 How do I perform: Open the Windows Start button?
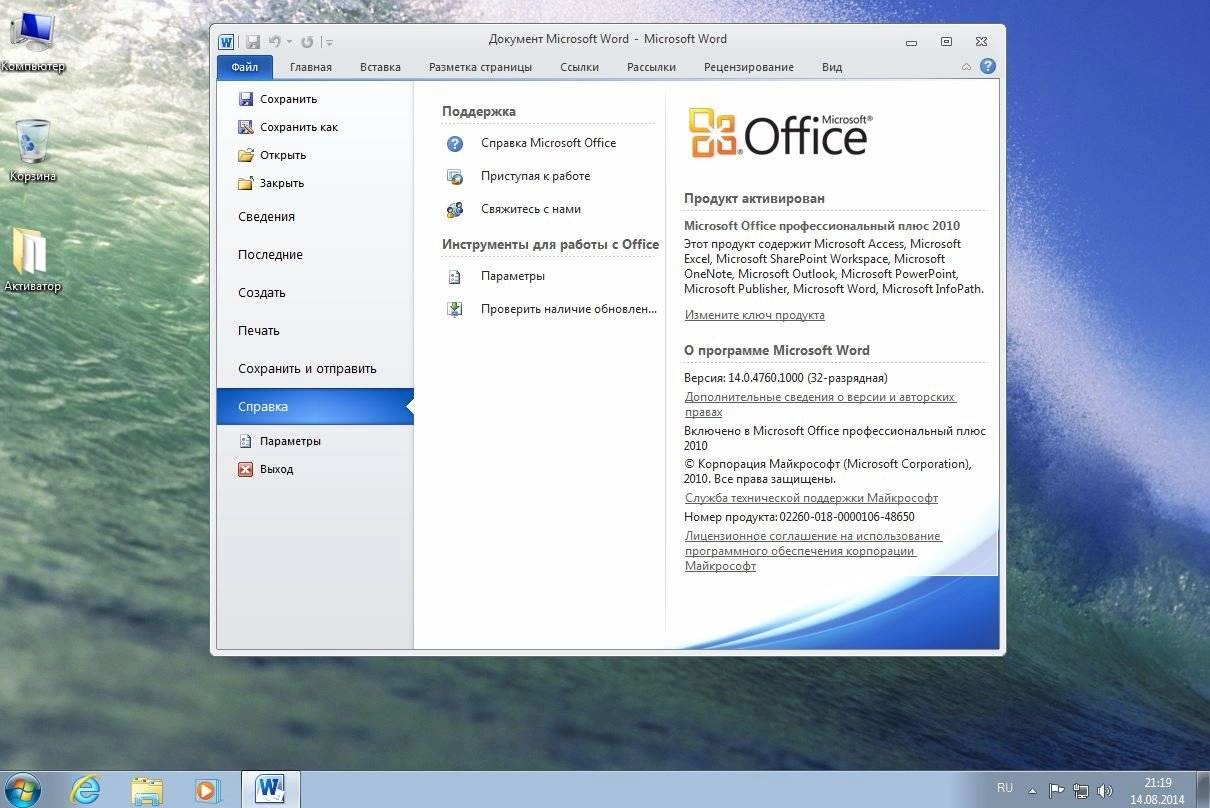click(22, 789)
